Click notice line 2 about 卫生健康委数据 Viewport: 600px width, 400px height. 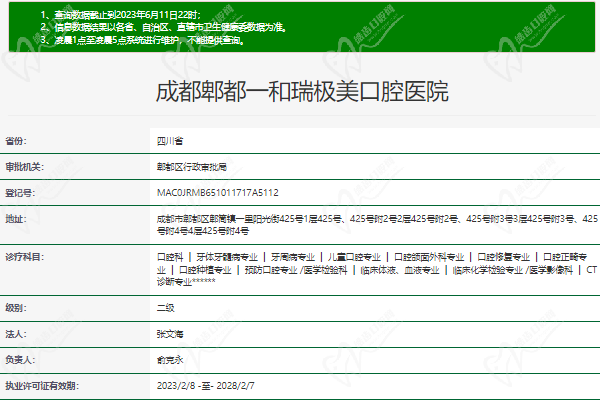(163, 27)
